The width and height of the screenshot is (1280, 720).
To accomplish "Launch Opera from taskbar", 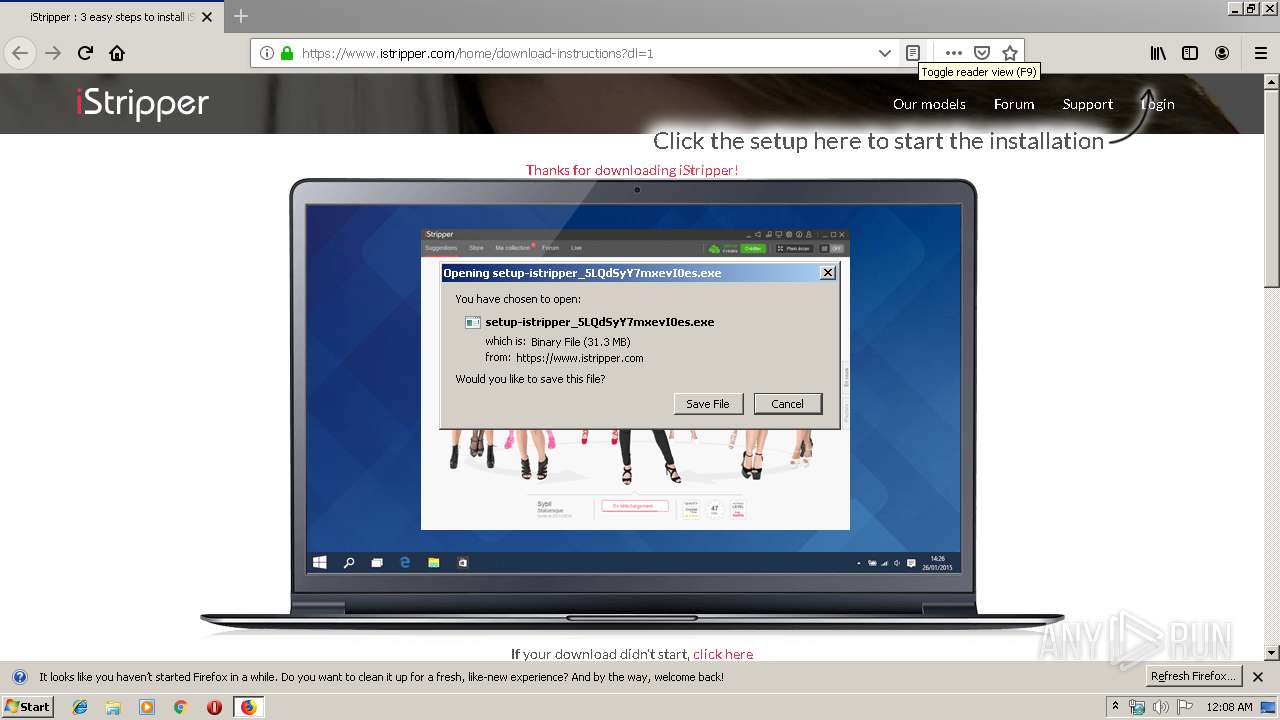I will (x=214, y=707).
